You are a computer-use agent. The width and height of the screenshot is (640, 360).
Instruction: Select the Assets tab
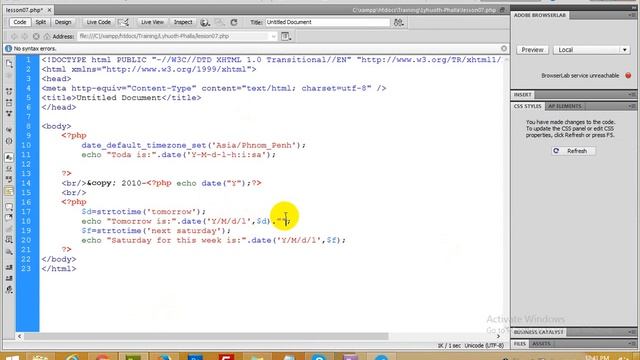[541, 344]
